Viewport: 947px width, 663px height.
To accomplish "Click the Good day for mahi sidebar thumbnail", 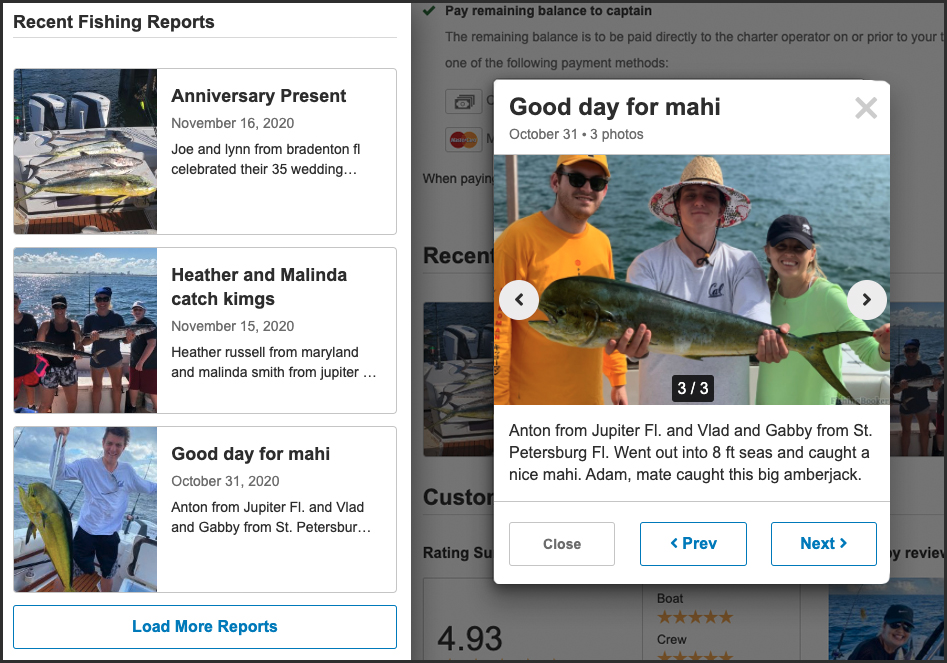I will click(x=86, y=509).
